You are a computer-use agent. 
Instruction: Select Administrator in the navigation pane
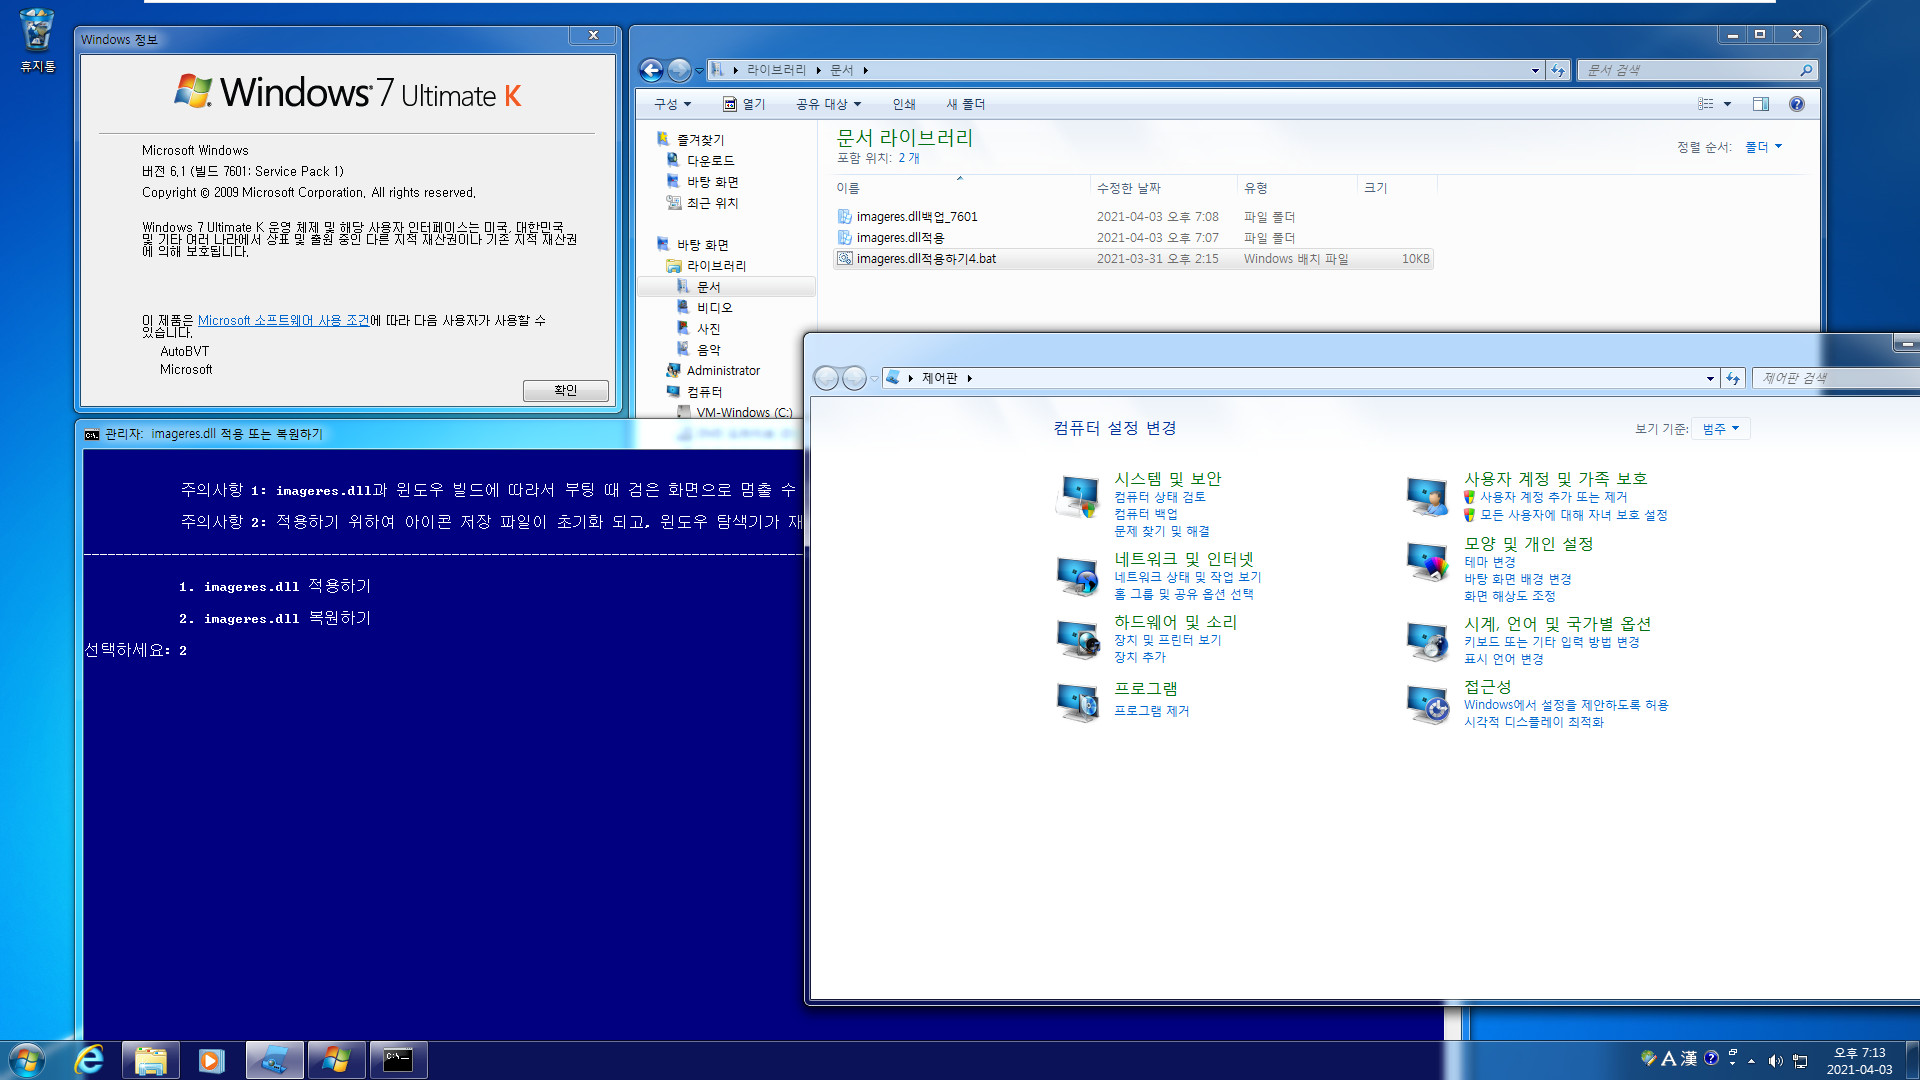[x=723, y=370]
